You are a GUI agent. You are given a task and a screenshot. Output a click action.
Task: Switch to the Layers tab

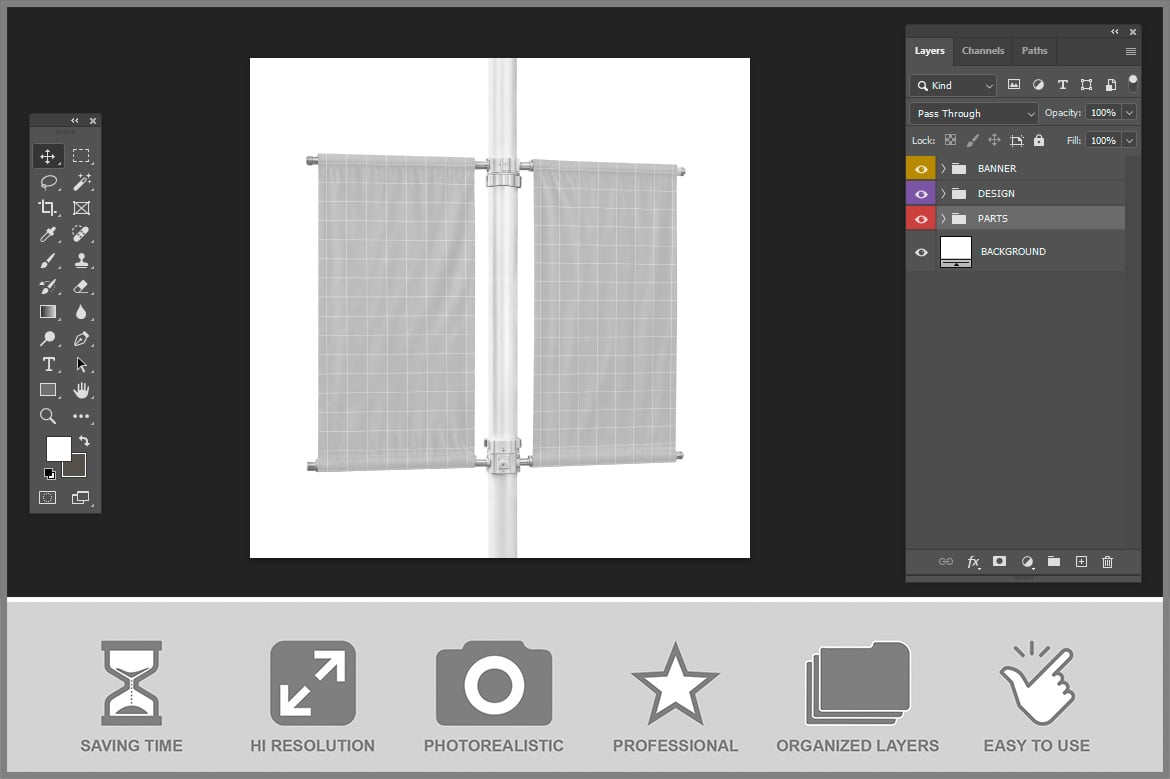(930, 51)
